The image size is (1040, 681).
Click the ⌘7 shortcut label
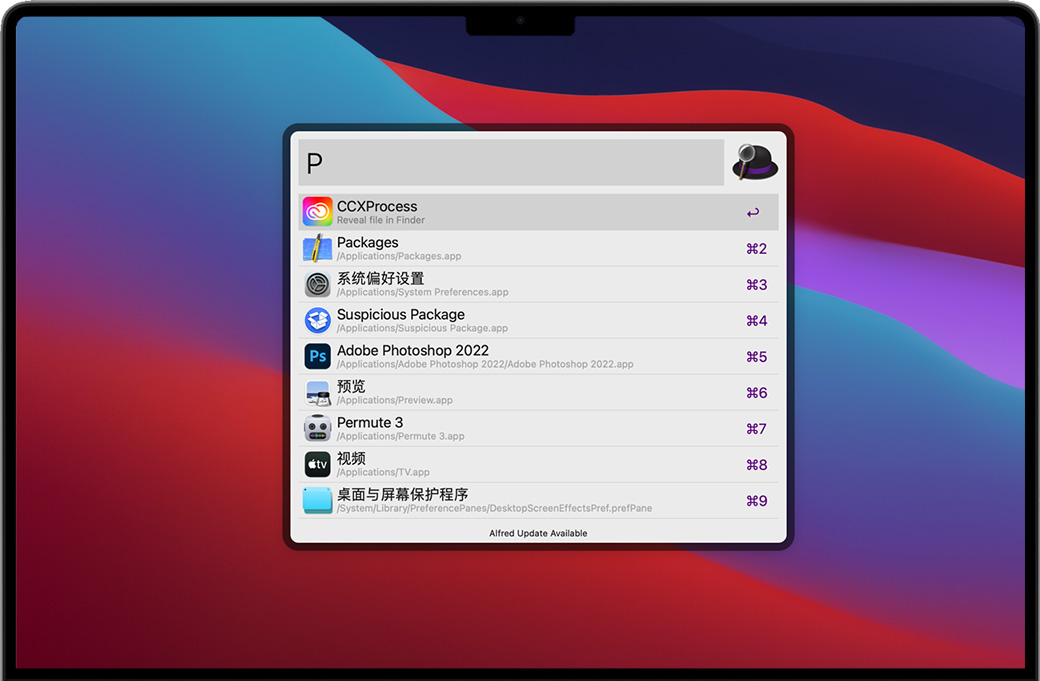[x=756, y=429]
